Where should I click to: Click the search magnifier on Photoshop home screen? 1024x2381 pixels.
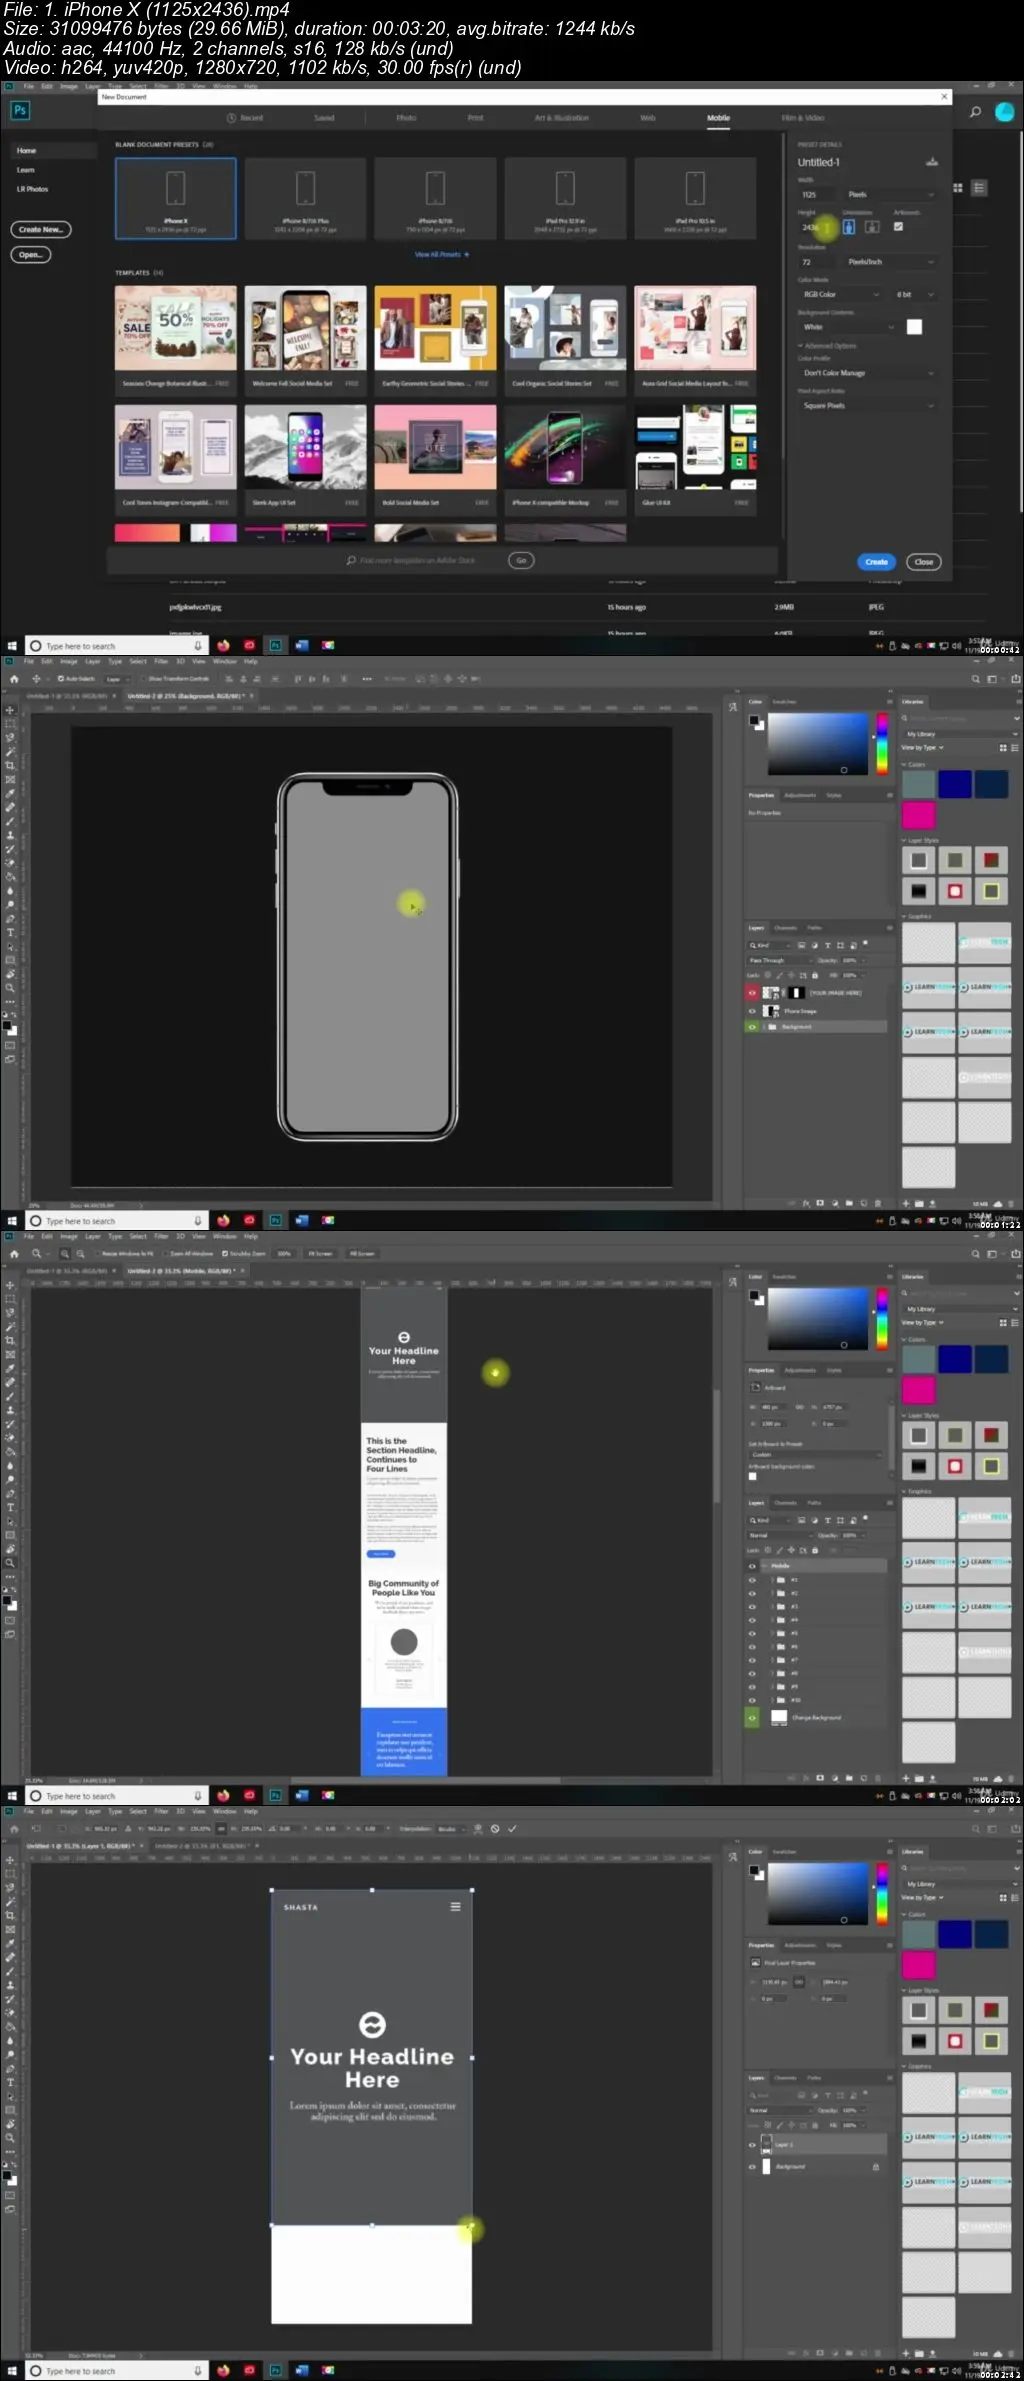click(975, 112)
